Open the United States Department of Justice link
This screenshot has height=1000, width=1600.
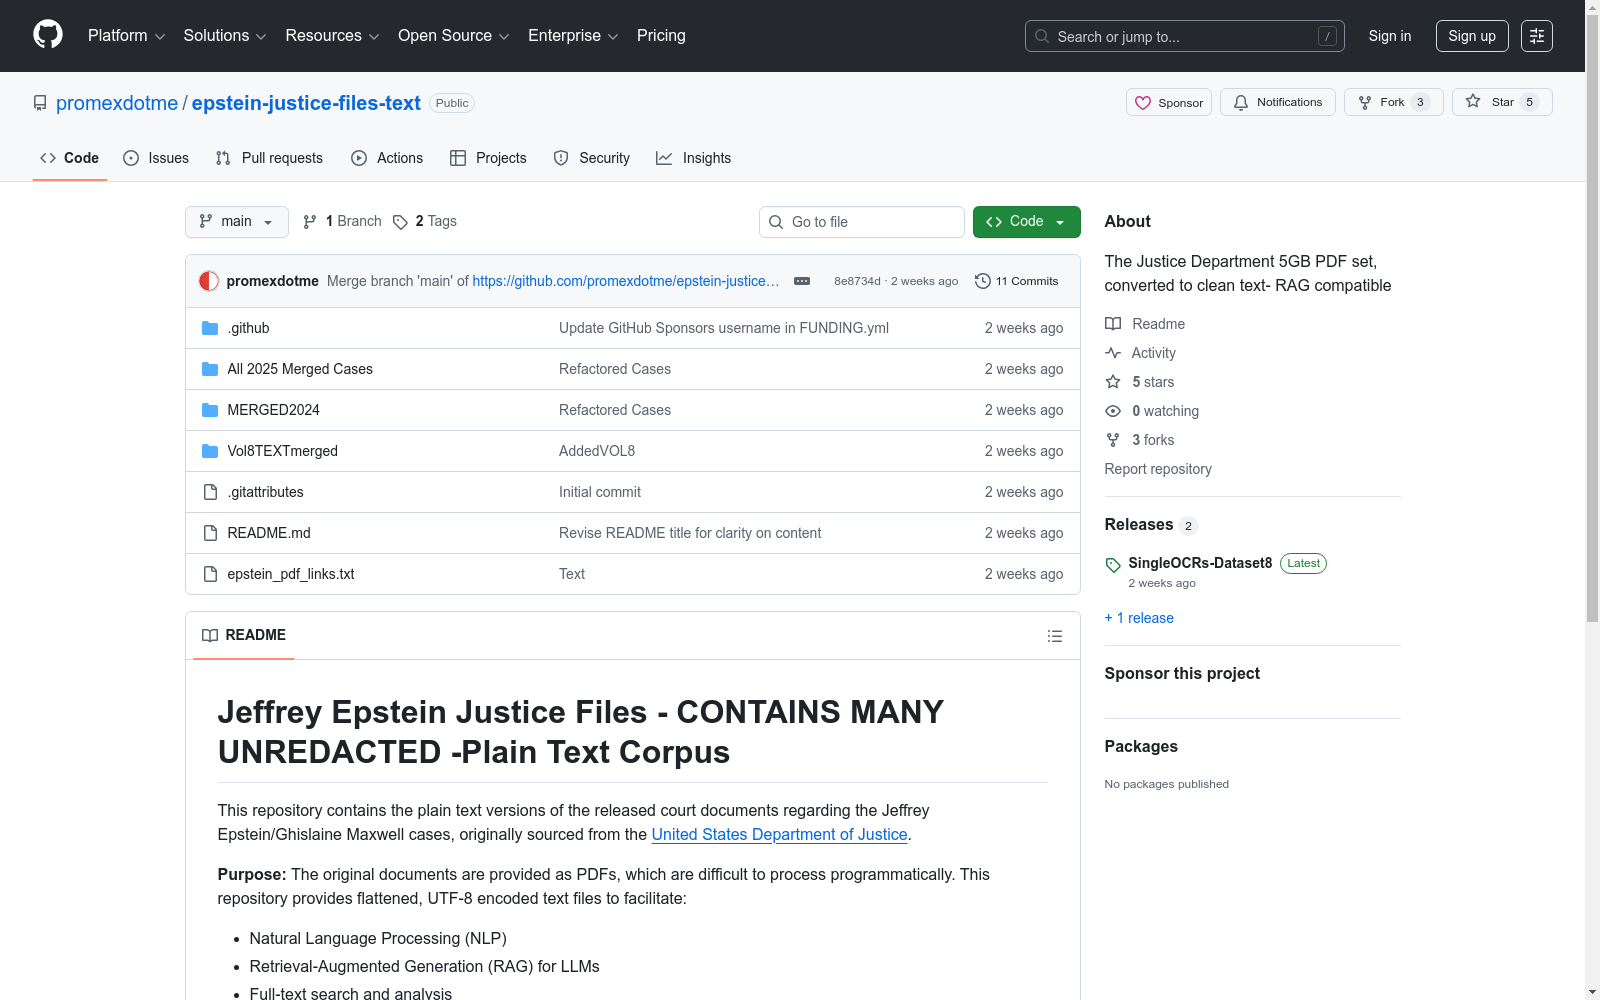click(780, 834)
